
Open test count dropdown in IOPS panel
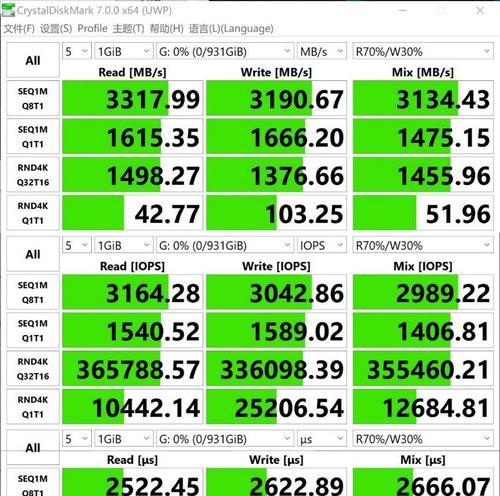[x=76, y=245]
